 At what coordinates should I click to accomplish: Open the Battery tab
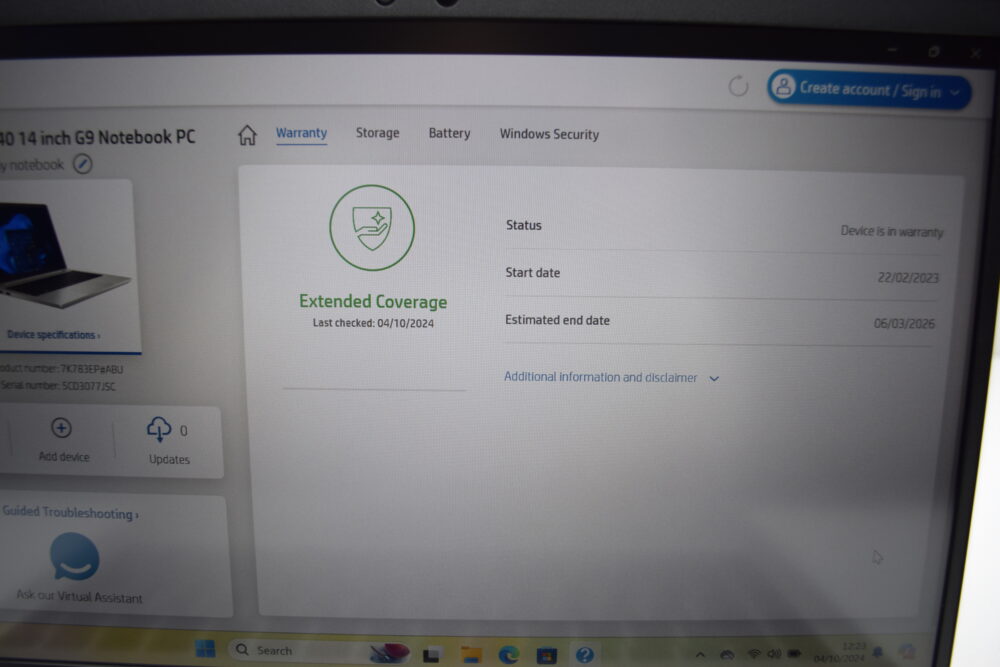(450, 133)
